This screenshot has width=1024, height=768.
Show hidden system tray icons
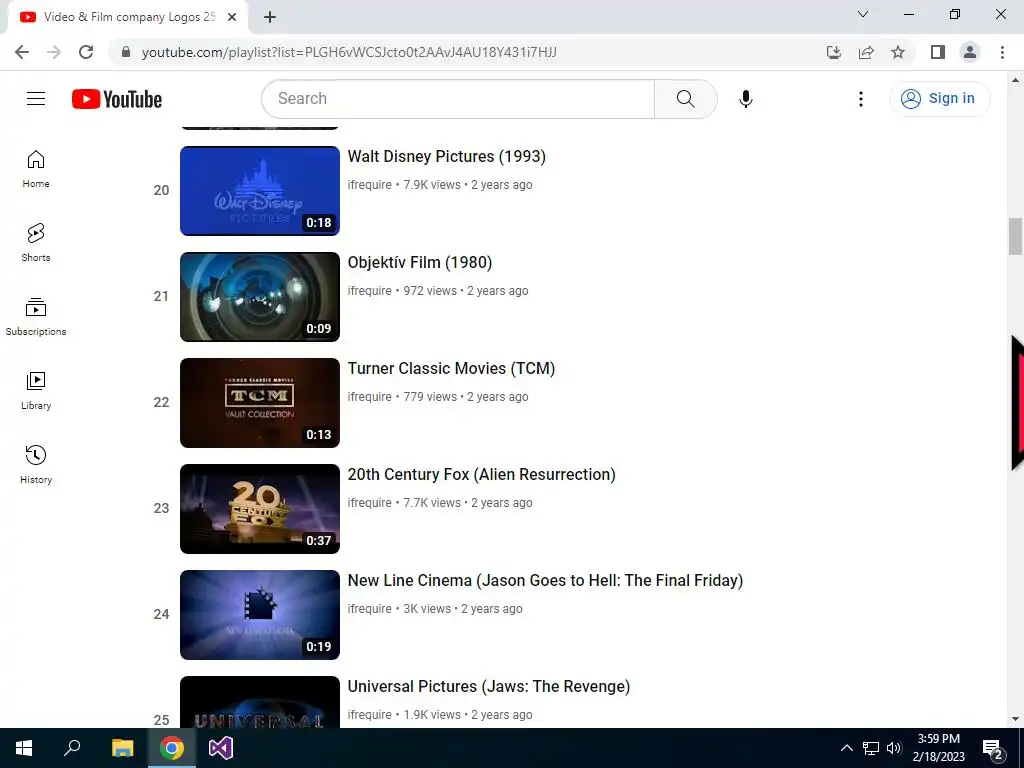(x=846, y=748)
